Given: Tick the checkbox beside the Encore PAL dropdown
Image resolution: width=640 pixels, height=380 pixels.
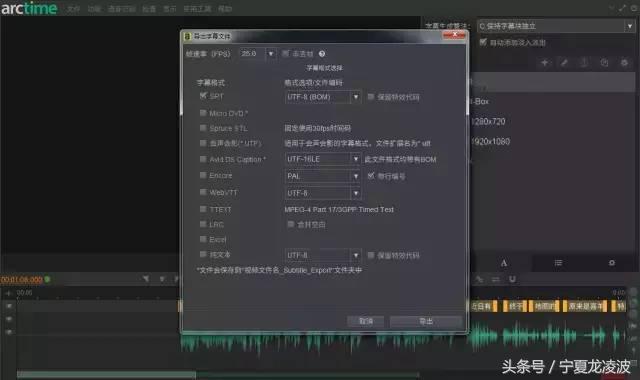Looking at the screenshot, I should 371,176.
